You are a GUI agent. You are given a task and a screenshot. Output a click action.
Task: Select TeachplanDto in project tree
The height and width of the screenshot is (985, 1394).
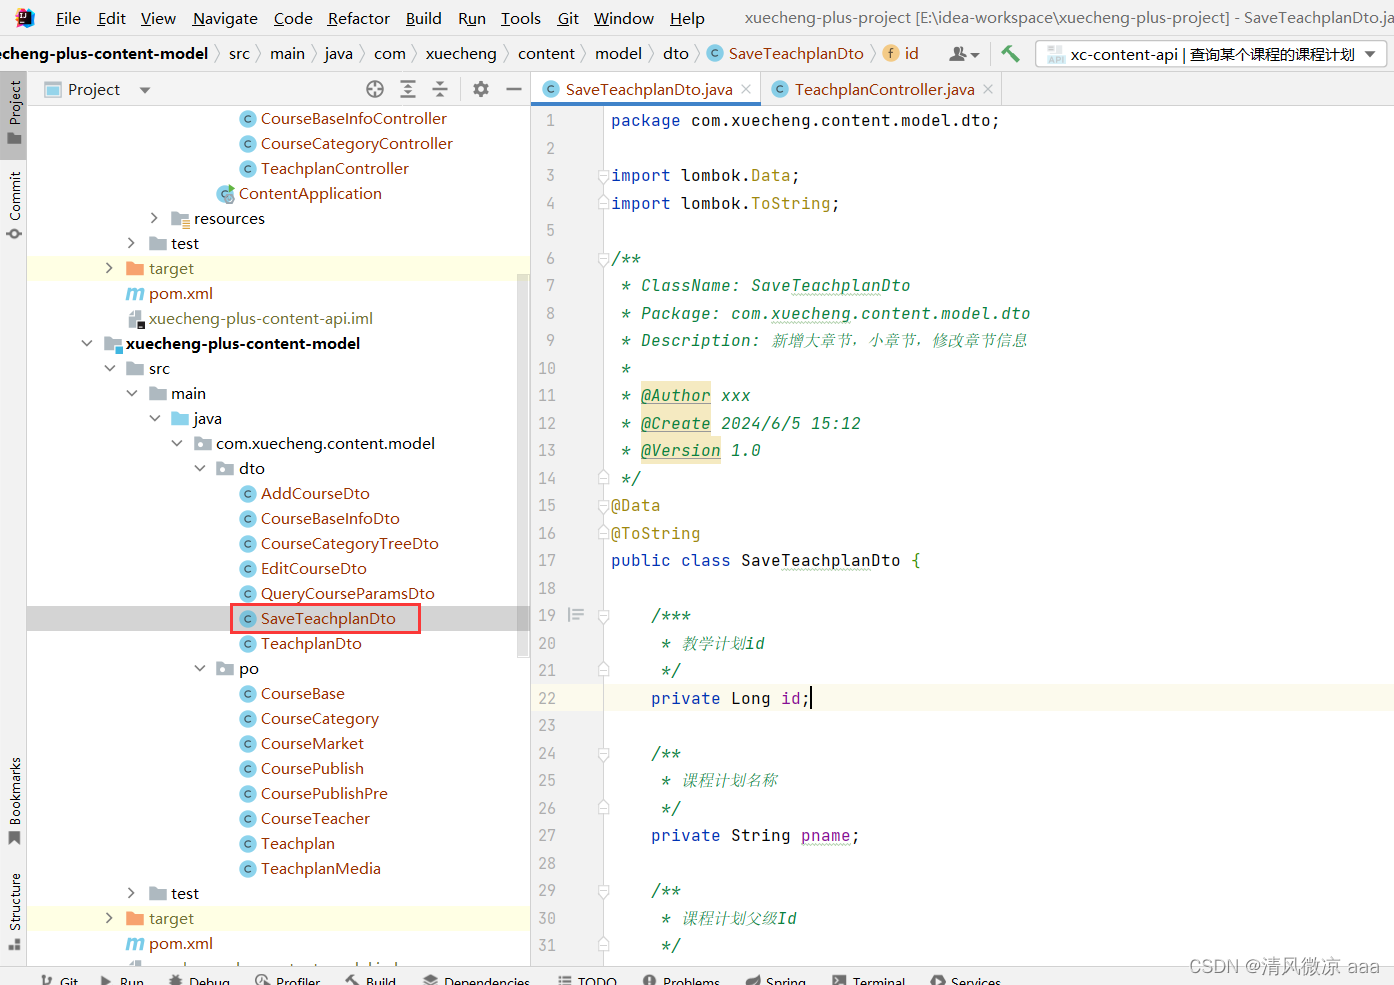(x=311, y=643)
